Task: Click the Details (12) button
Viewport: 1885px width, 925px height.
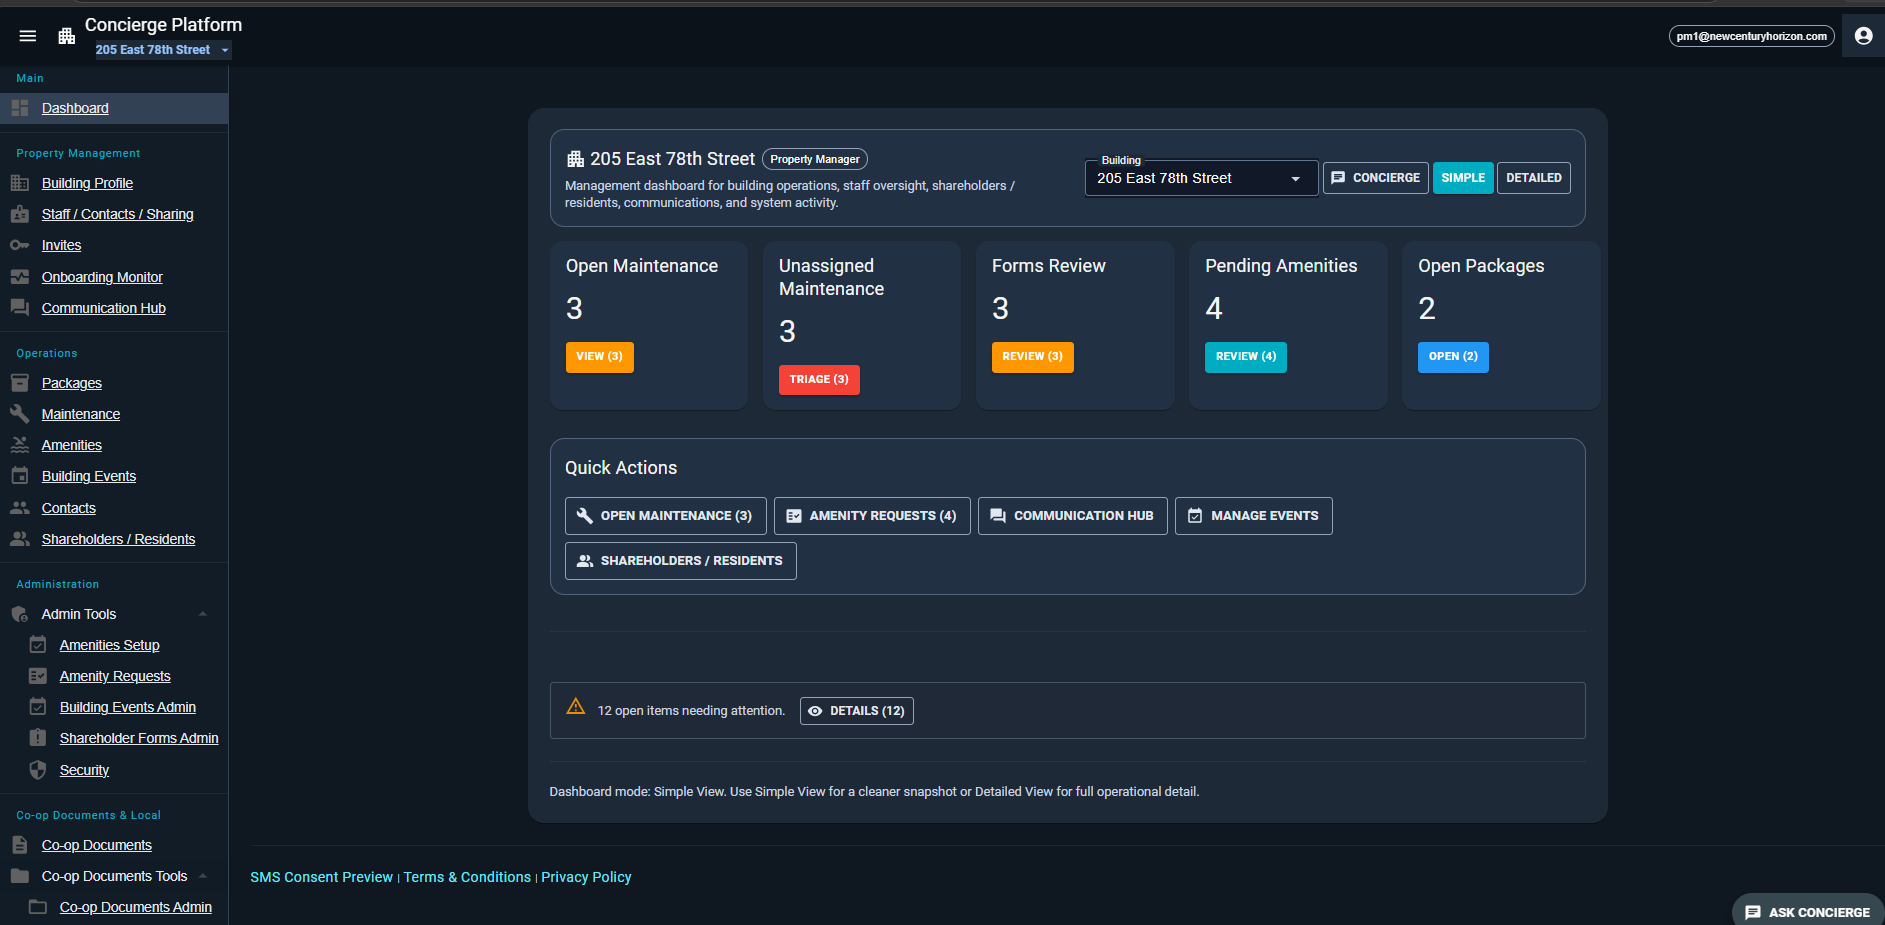Action: point(857,711)
